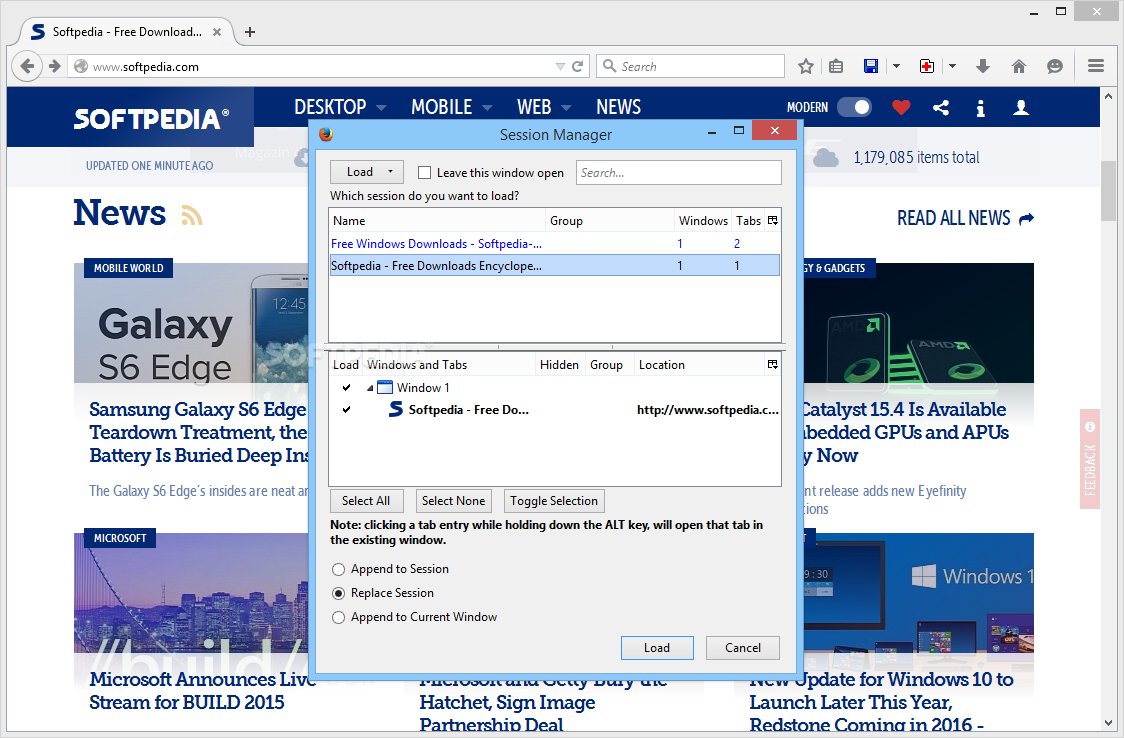This screenshot has width=1124, height=738.
Task: Open dropdown next to Session Manager toolbar icon
Action: click(x=896, y=67)
